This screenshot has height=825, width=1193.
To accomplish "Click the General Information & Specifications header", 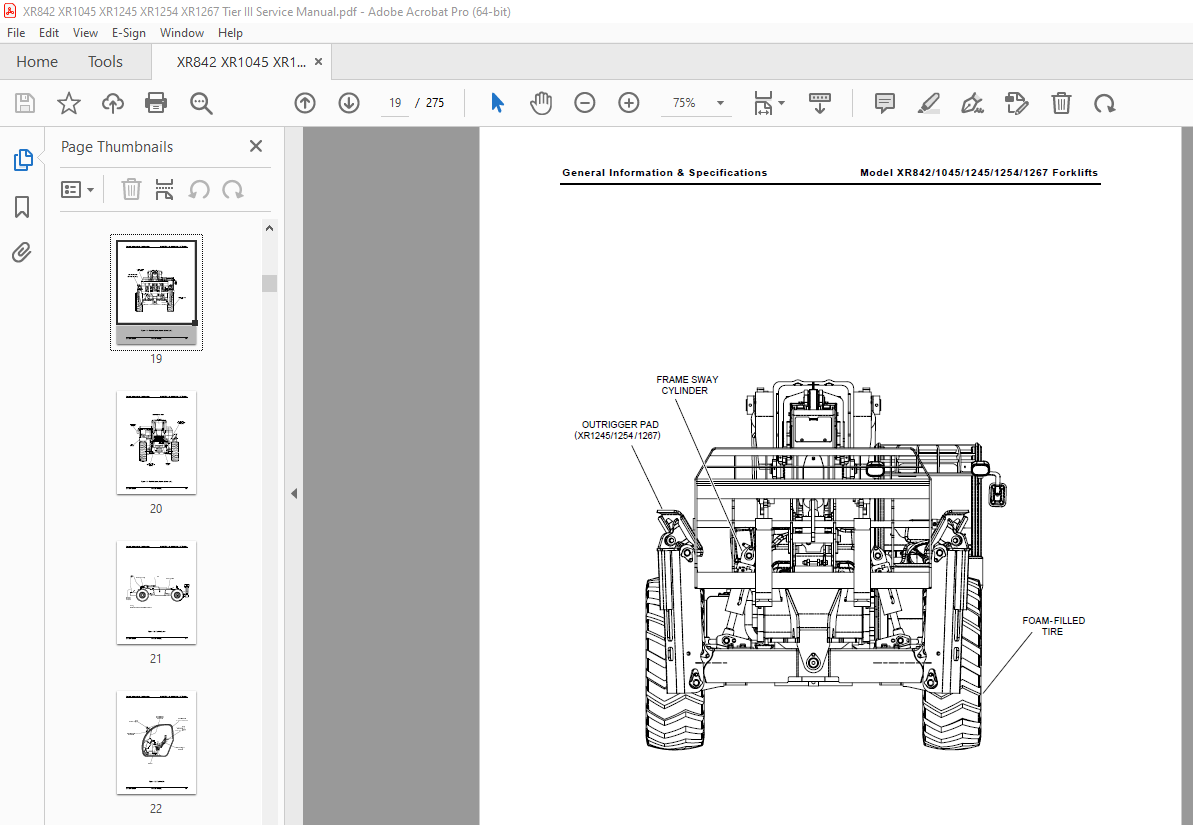I will pyautogui.click(x=664, y=173).
